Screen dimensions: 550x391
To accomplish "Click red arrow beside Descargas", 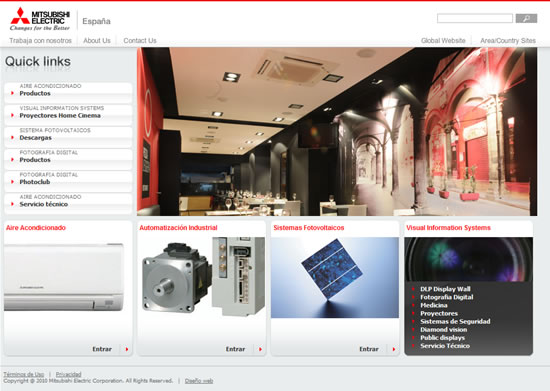I will coord(13,137).
